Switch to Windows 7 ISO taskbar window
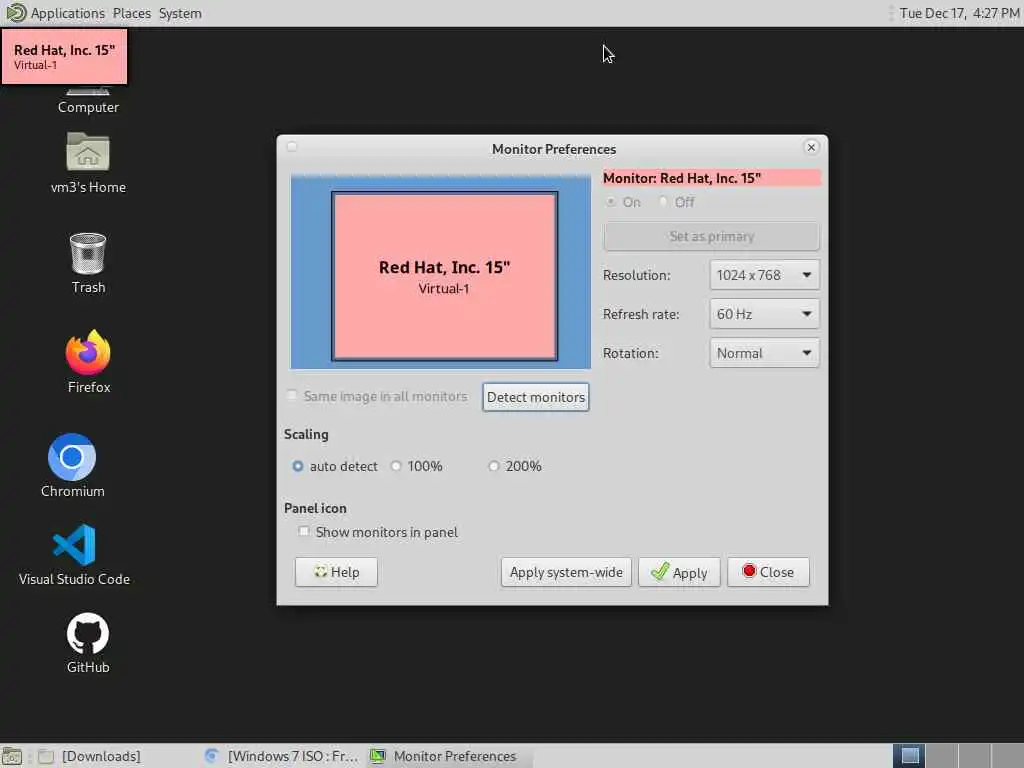The width and height of the screenshot is (1024, 768). point(282,756)
